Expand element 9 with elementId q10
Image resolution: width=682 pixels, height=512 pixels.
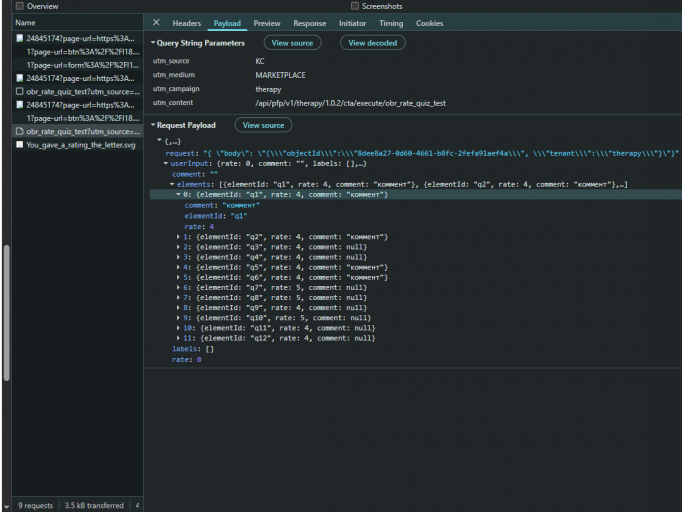[x=178, y=318]
